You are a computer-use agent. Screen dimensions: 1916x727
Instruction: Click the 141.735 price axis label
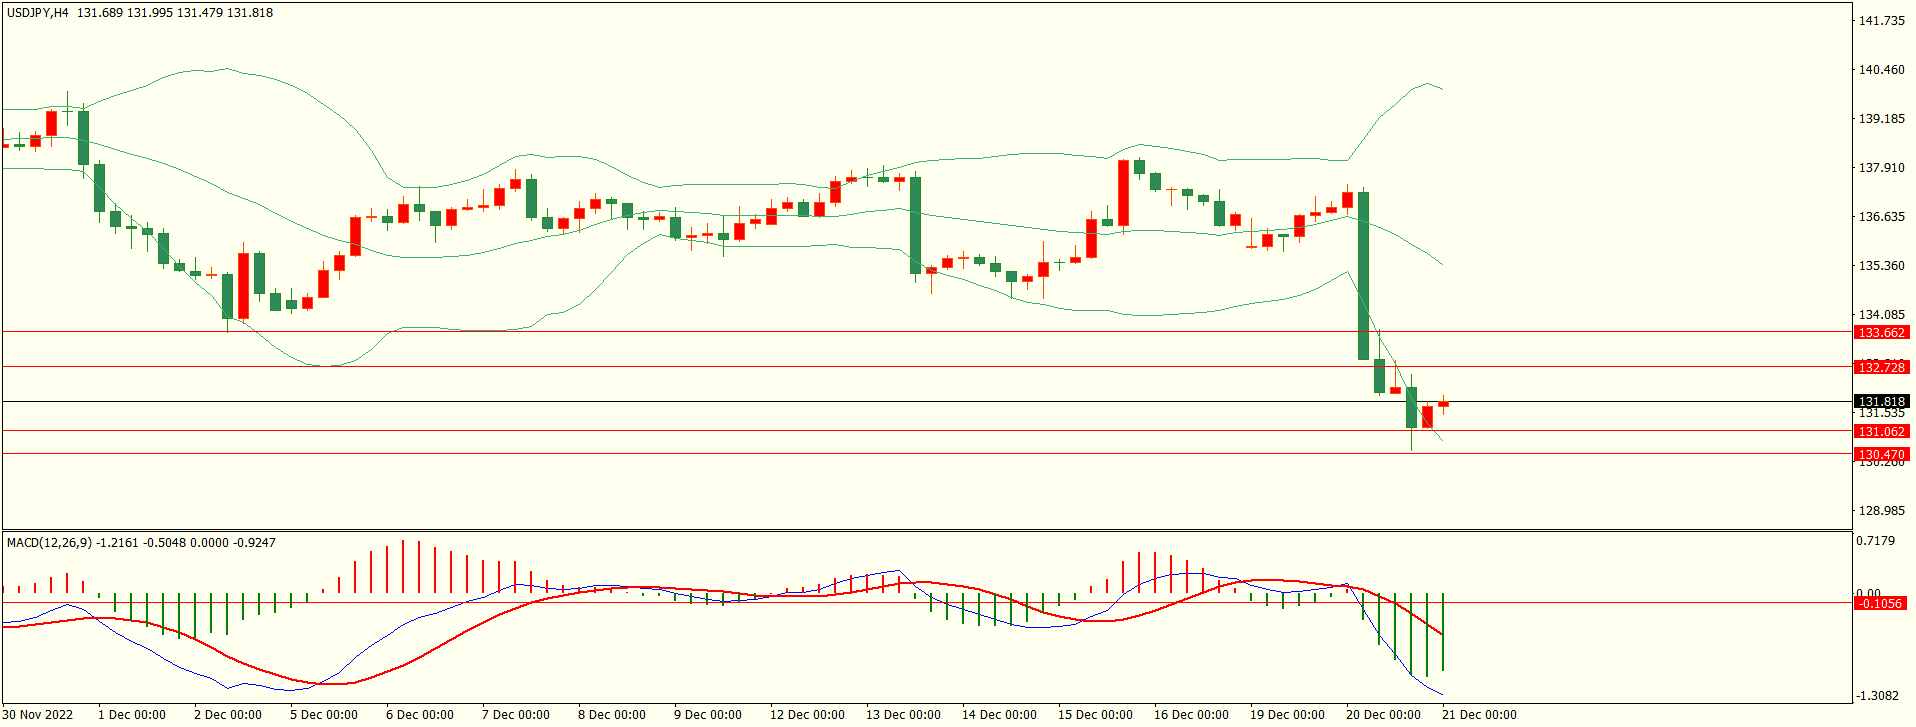tap(1881, 21)
